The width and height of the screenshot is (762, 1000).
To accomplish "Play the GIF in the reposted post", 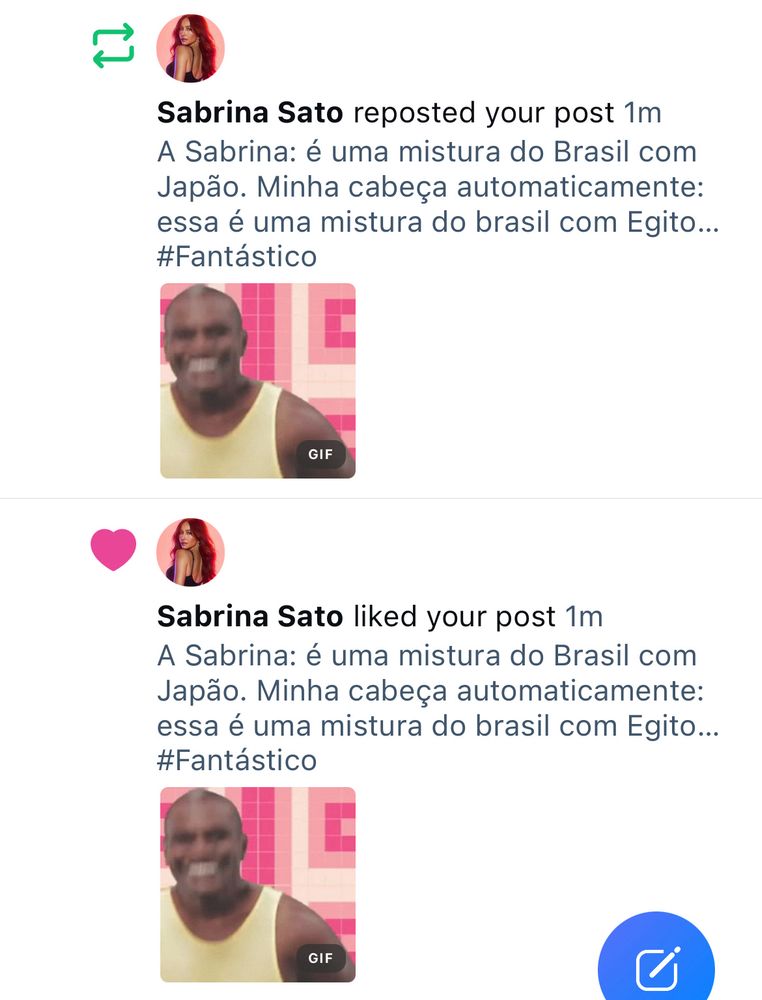I will click(258, 381).
